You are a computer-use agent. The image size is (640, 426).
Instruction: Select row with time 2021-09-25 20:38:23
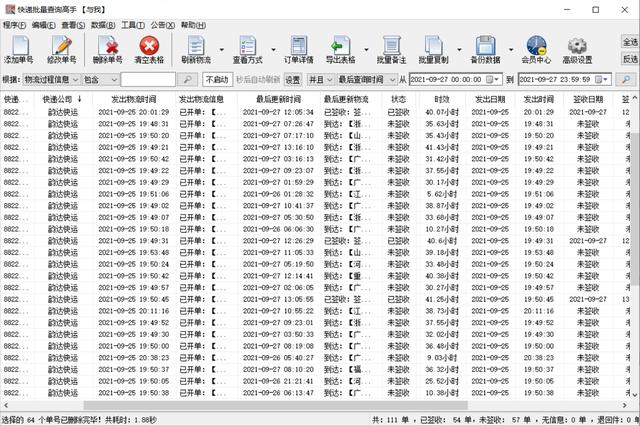pos(316,358)
